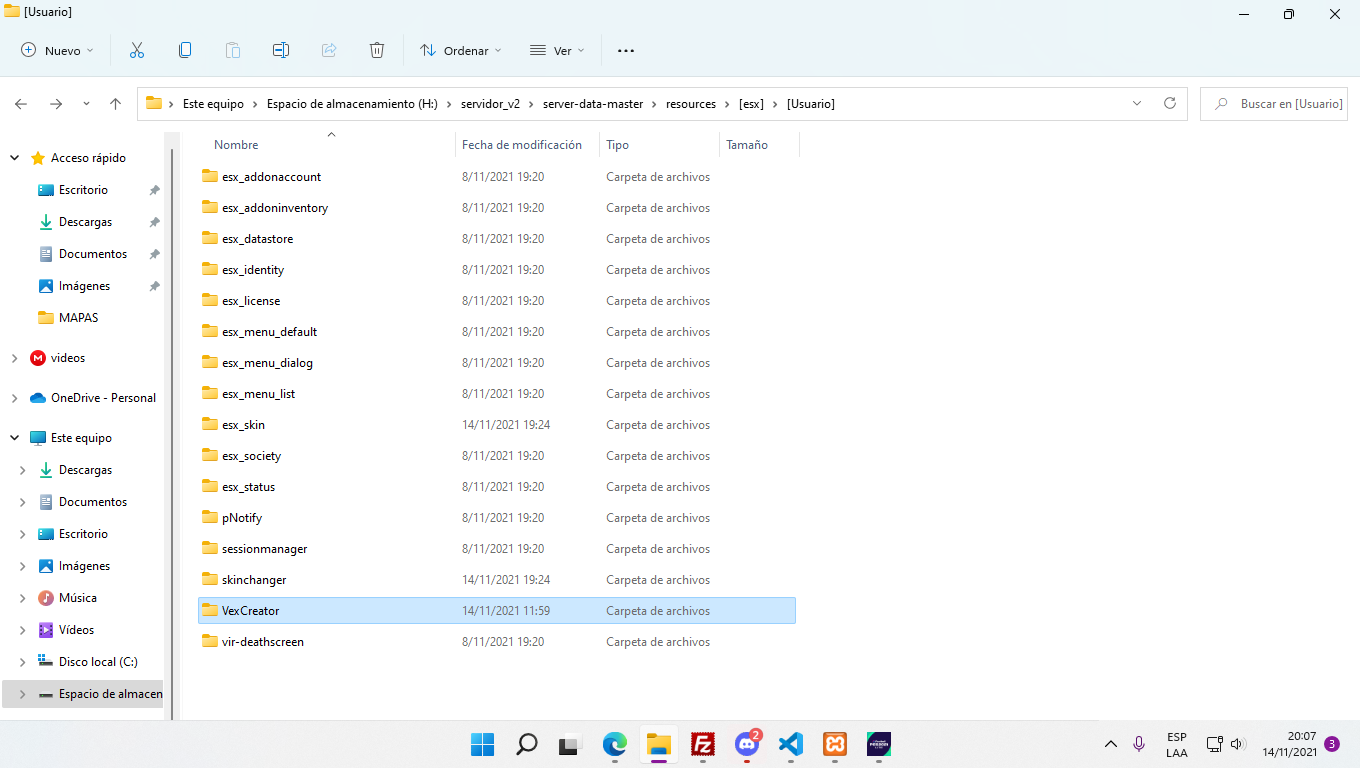Click the microphone icon in system tray

pos(1138,744)
